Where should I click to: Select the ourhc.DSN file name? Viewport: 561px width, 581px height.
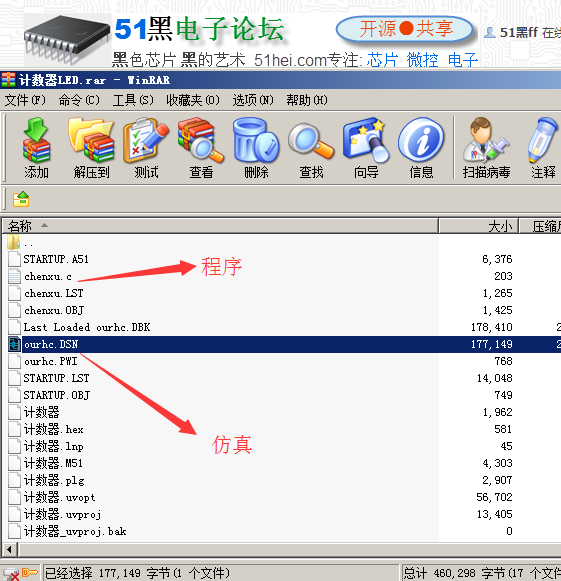click(51, 344)
